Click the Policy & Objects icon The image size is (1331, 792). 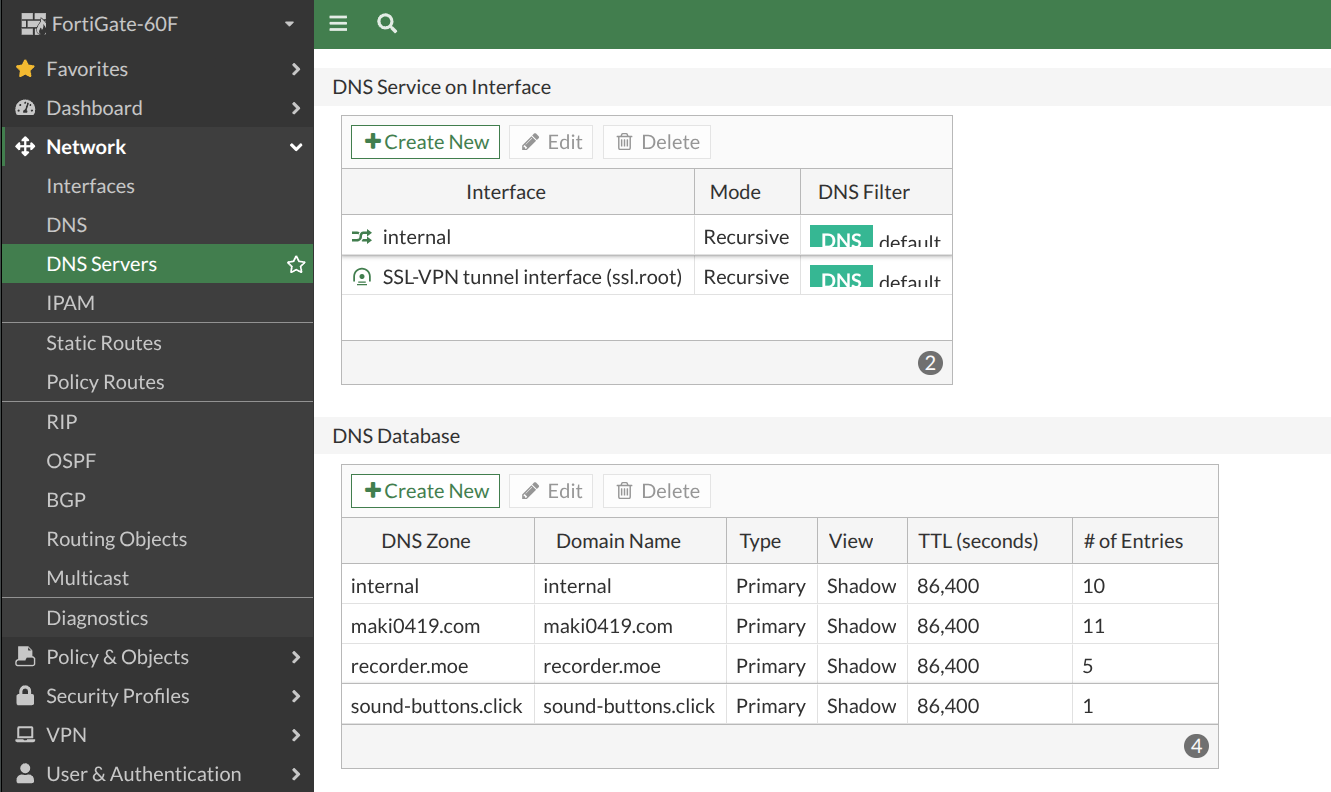coord(25,657)
